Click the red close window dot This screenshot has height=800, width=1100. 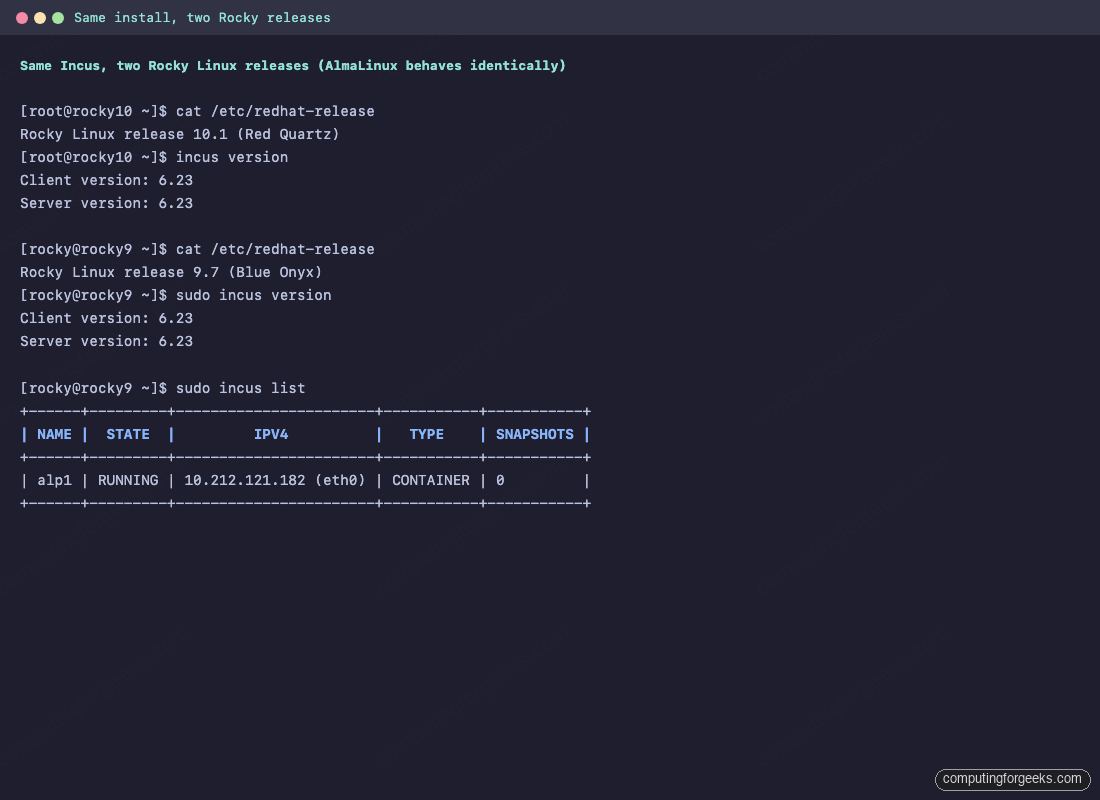22,18
